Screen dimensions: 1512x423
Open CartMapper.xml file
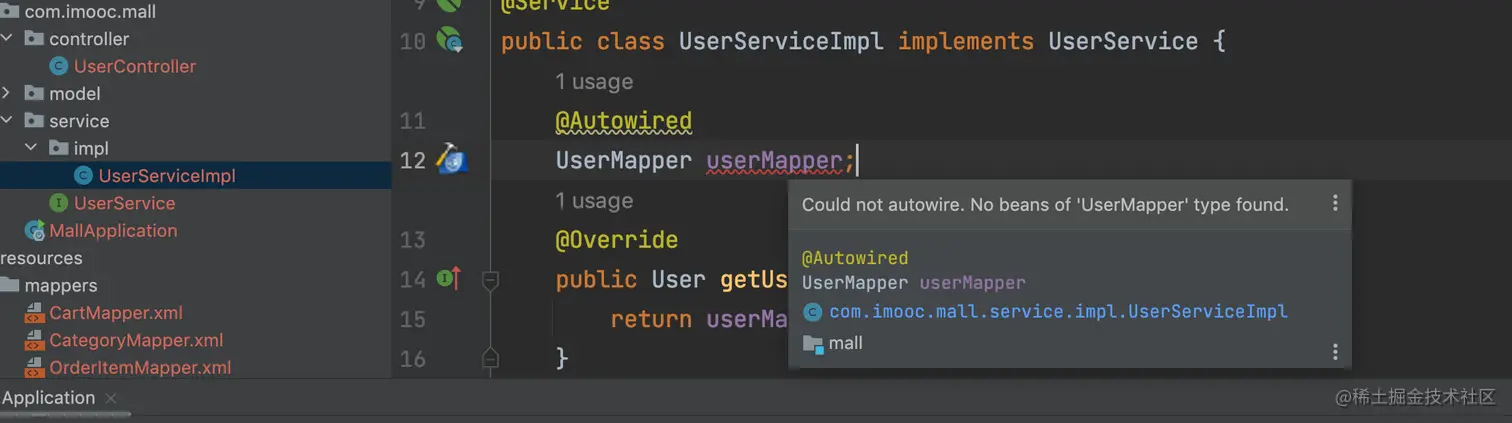point(116,313)
